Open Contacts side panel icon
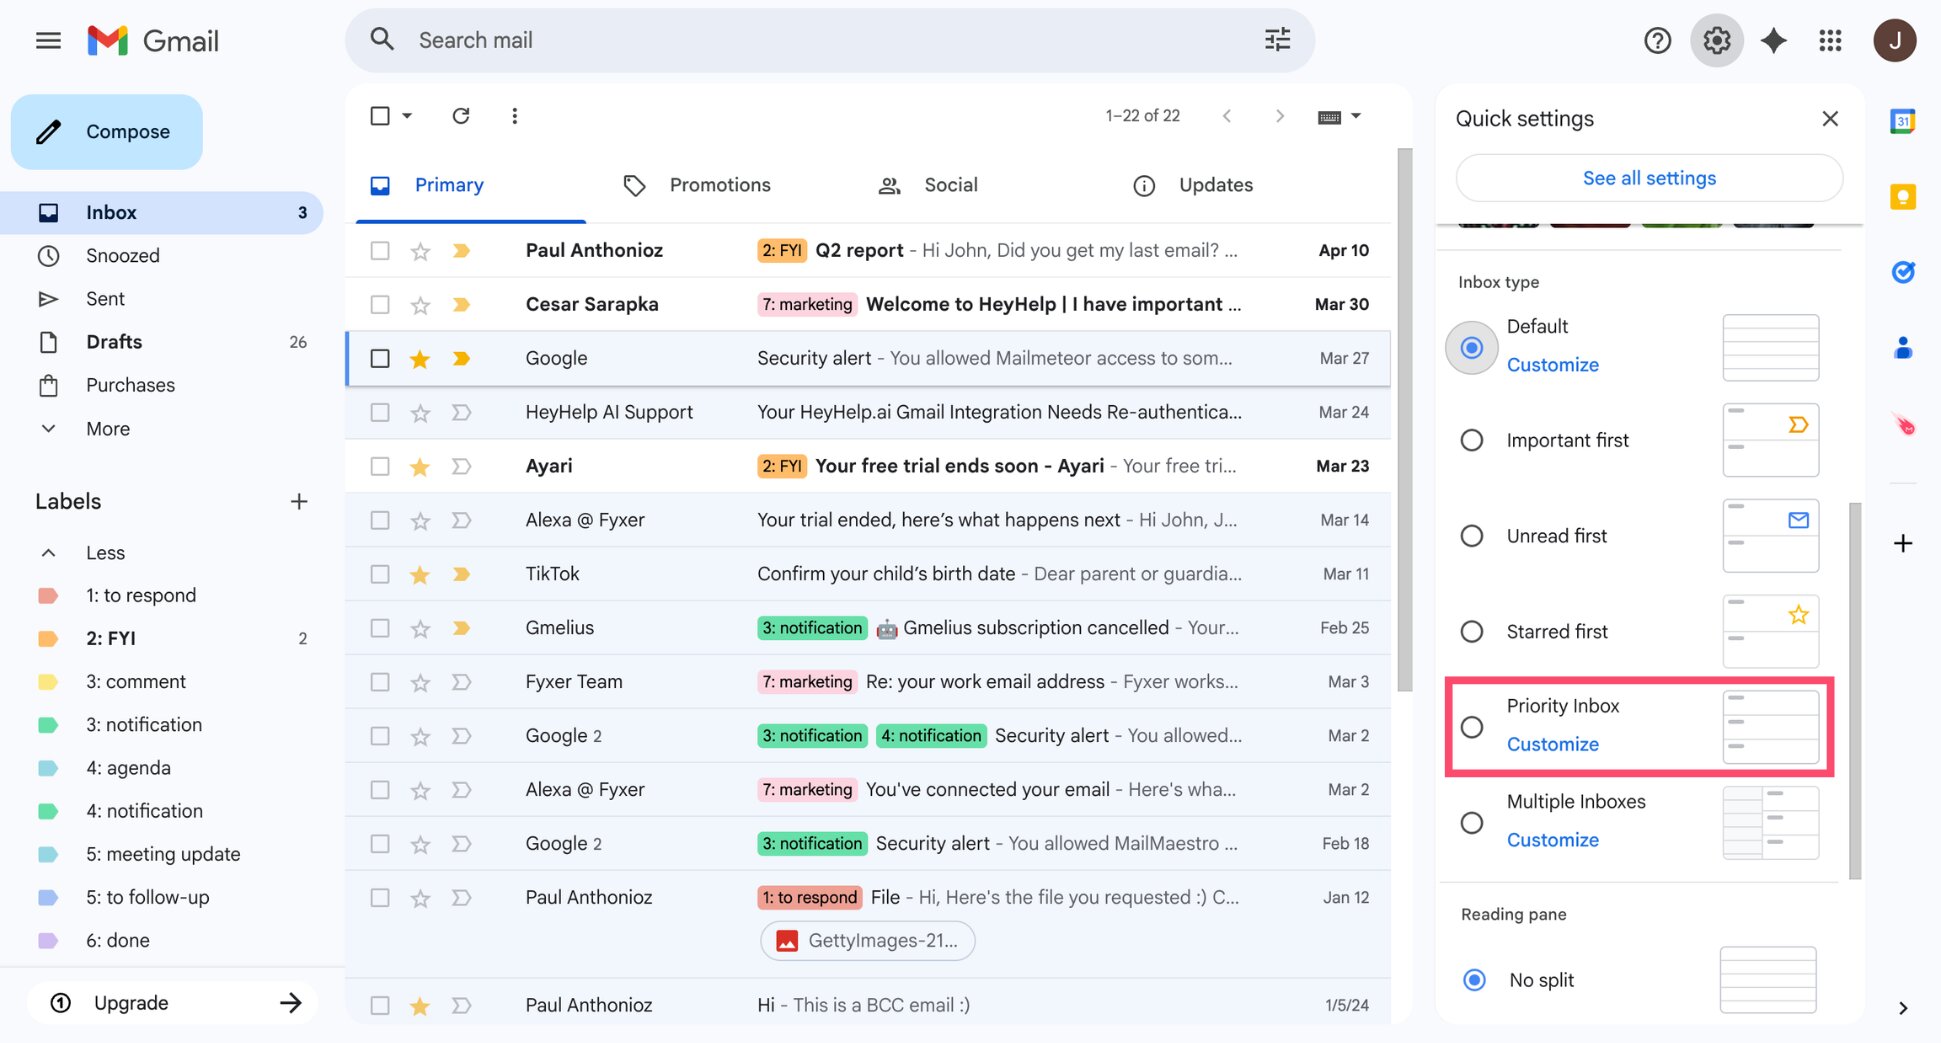 click(1902, 348)
